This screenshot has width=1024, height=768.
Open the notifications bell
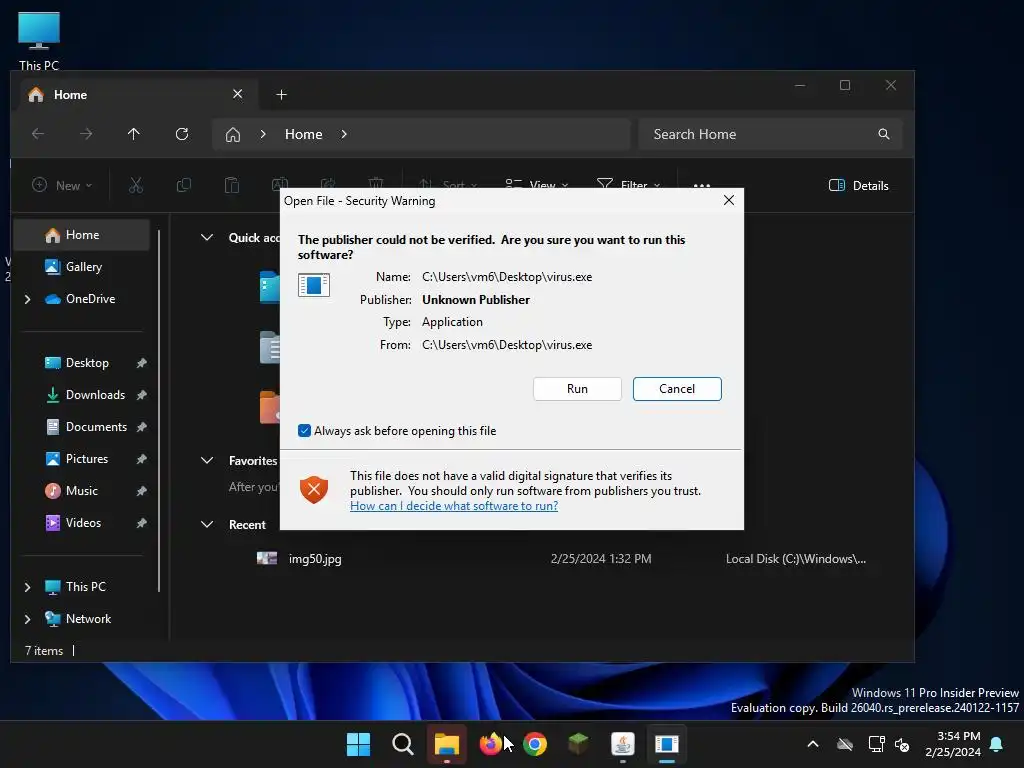(x=997, y=744)
